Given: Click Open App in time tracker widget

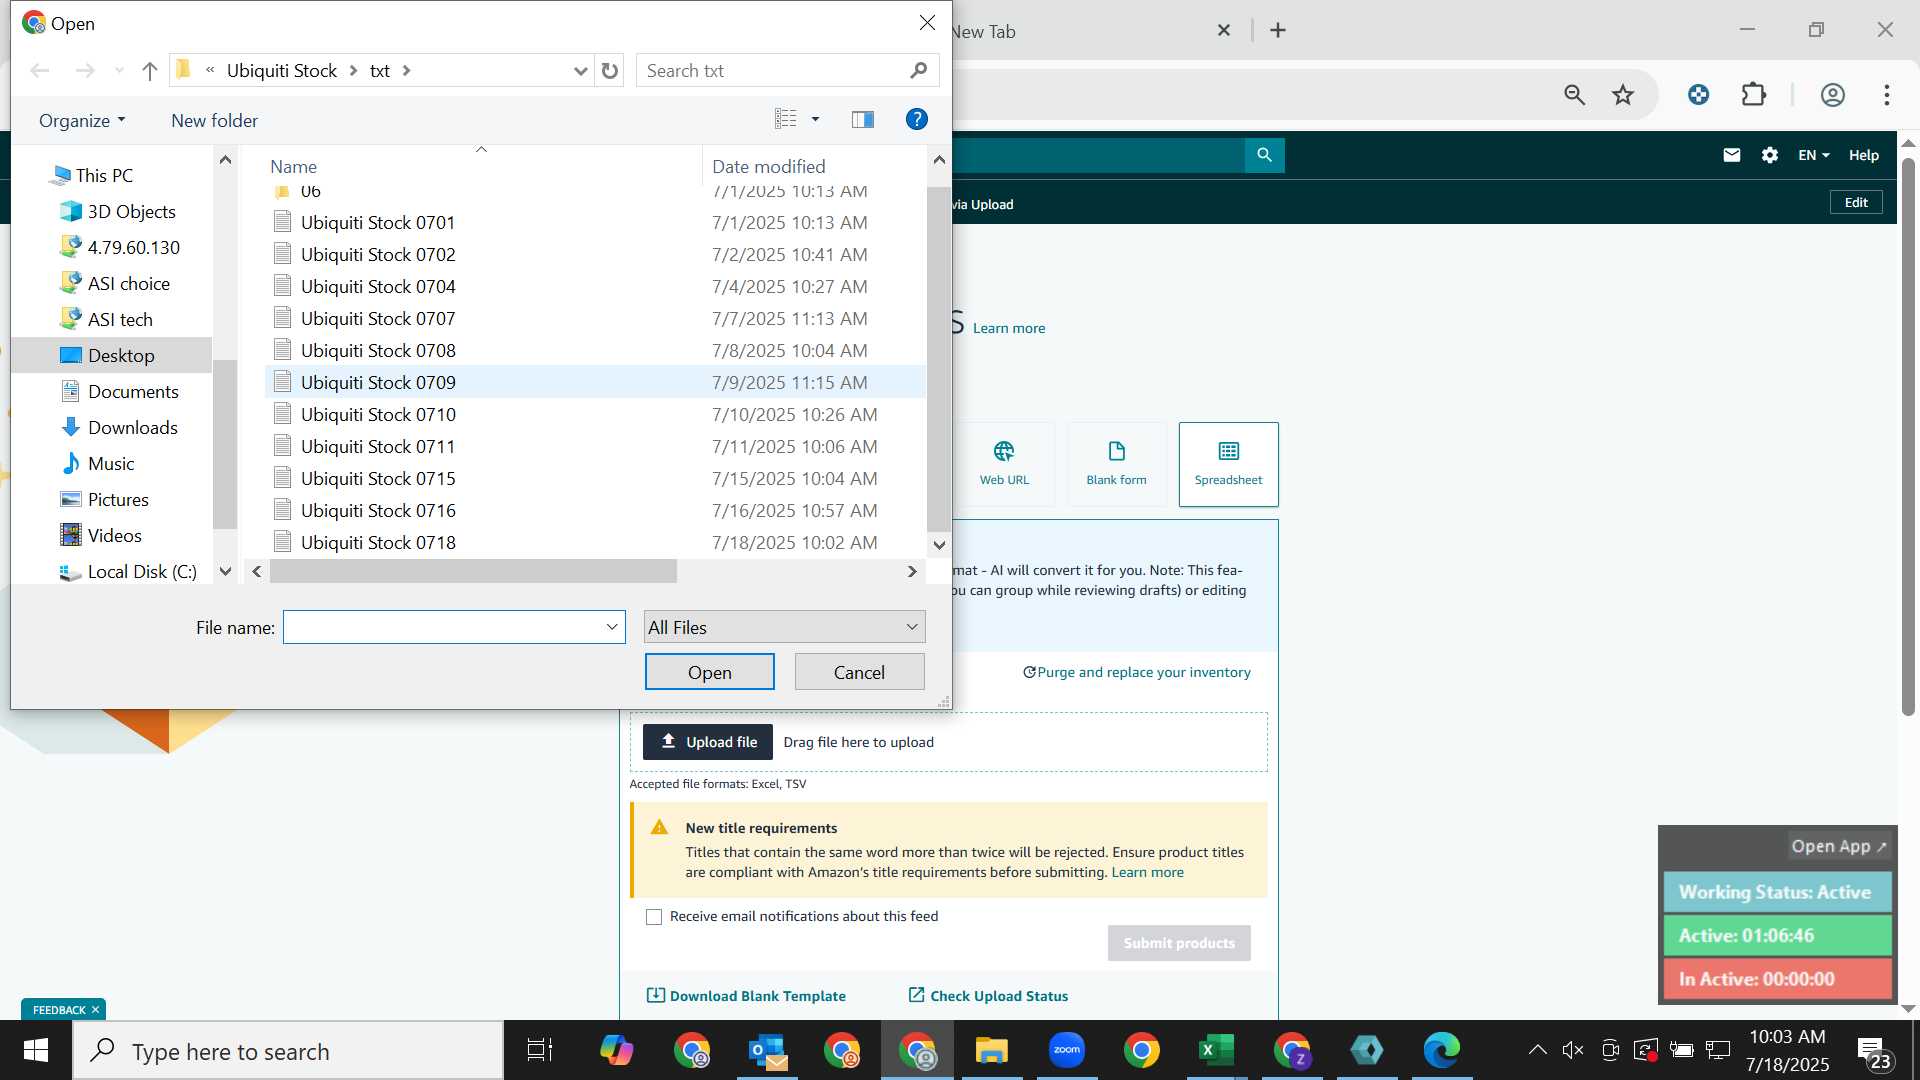Looking at the screenshot, I should (x=1838, y=846).
